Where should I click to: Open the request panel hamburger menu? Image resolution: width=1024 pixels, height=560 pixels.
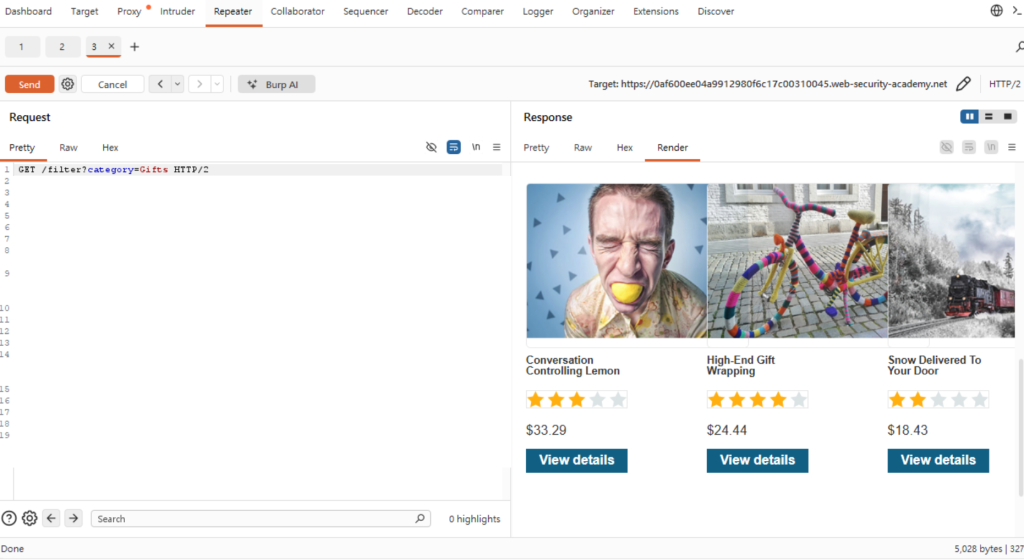(x=496, y=147)
